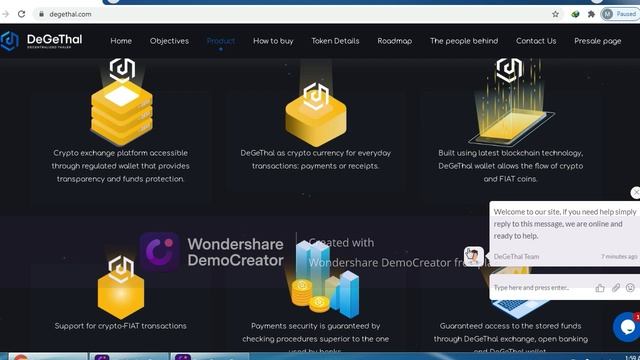Click the chat message input field
Viewport: 640px width, 360px height.
[542, 287]
